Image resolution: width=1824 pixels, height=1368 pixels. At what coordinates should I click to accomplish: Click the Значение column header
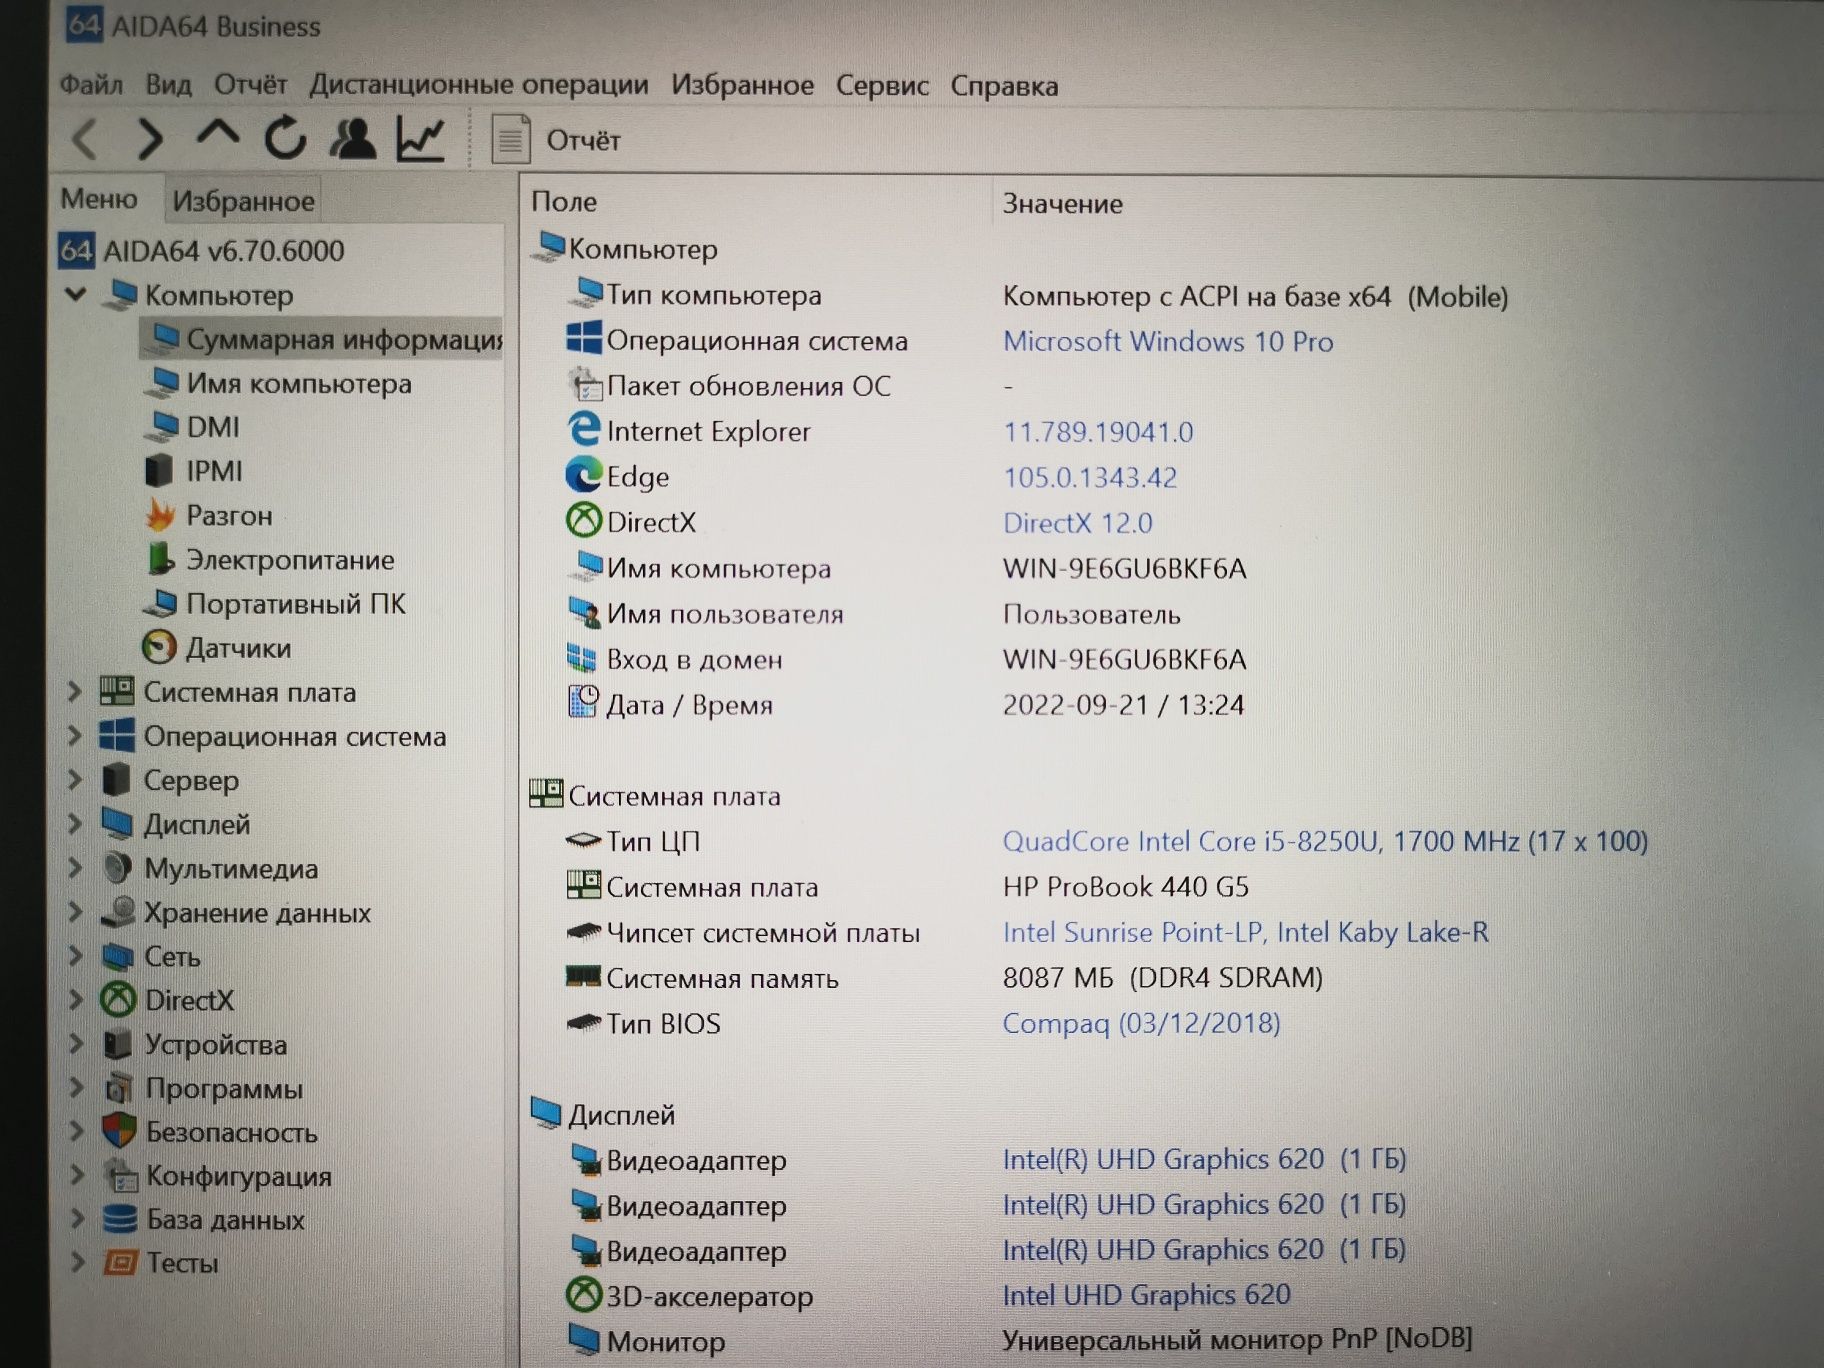(1062, 204)
